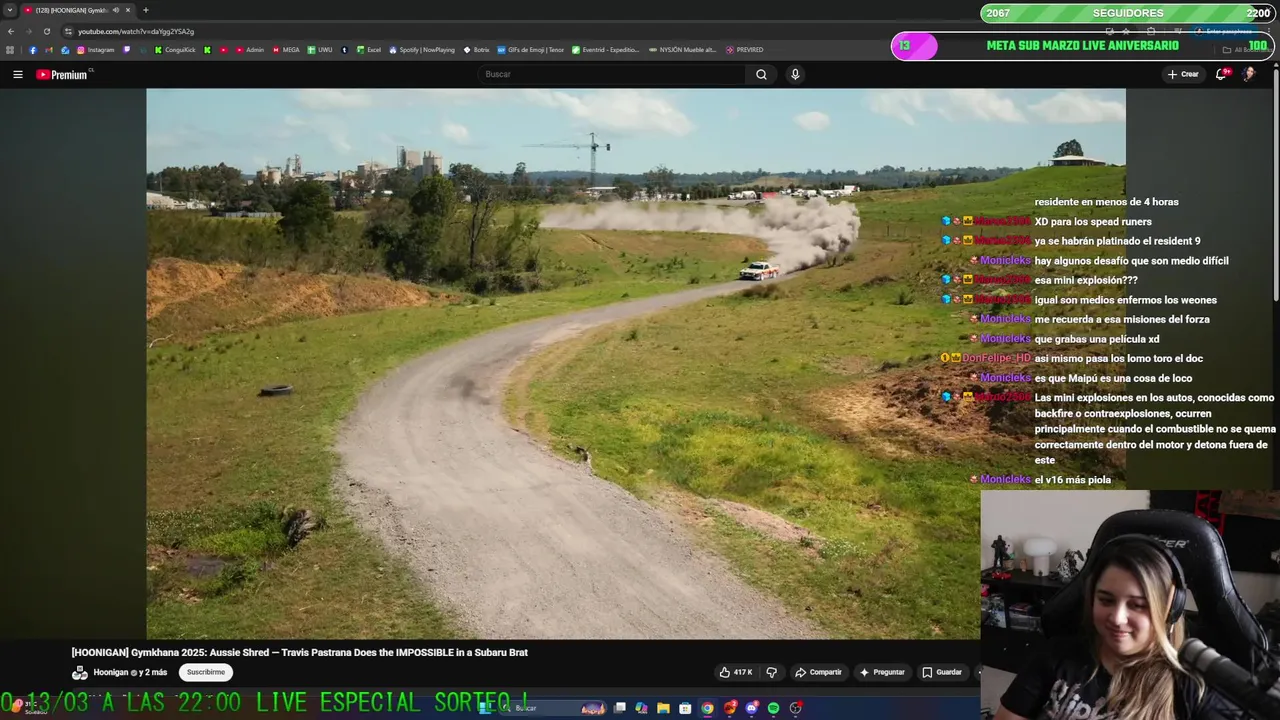Go to YouTube Premium home logo

[x=64, y=74]
